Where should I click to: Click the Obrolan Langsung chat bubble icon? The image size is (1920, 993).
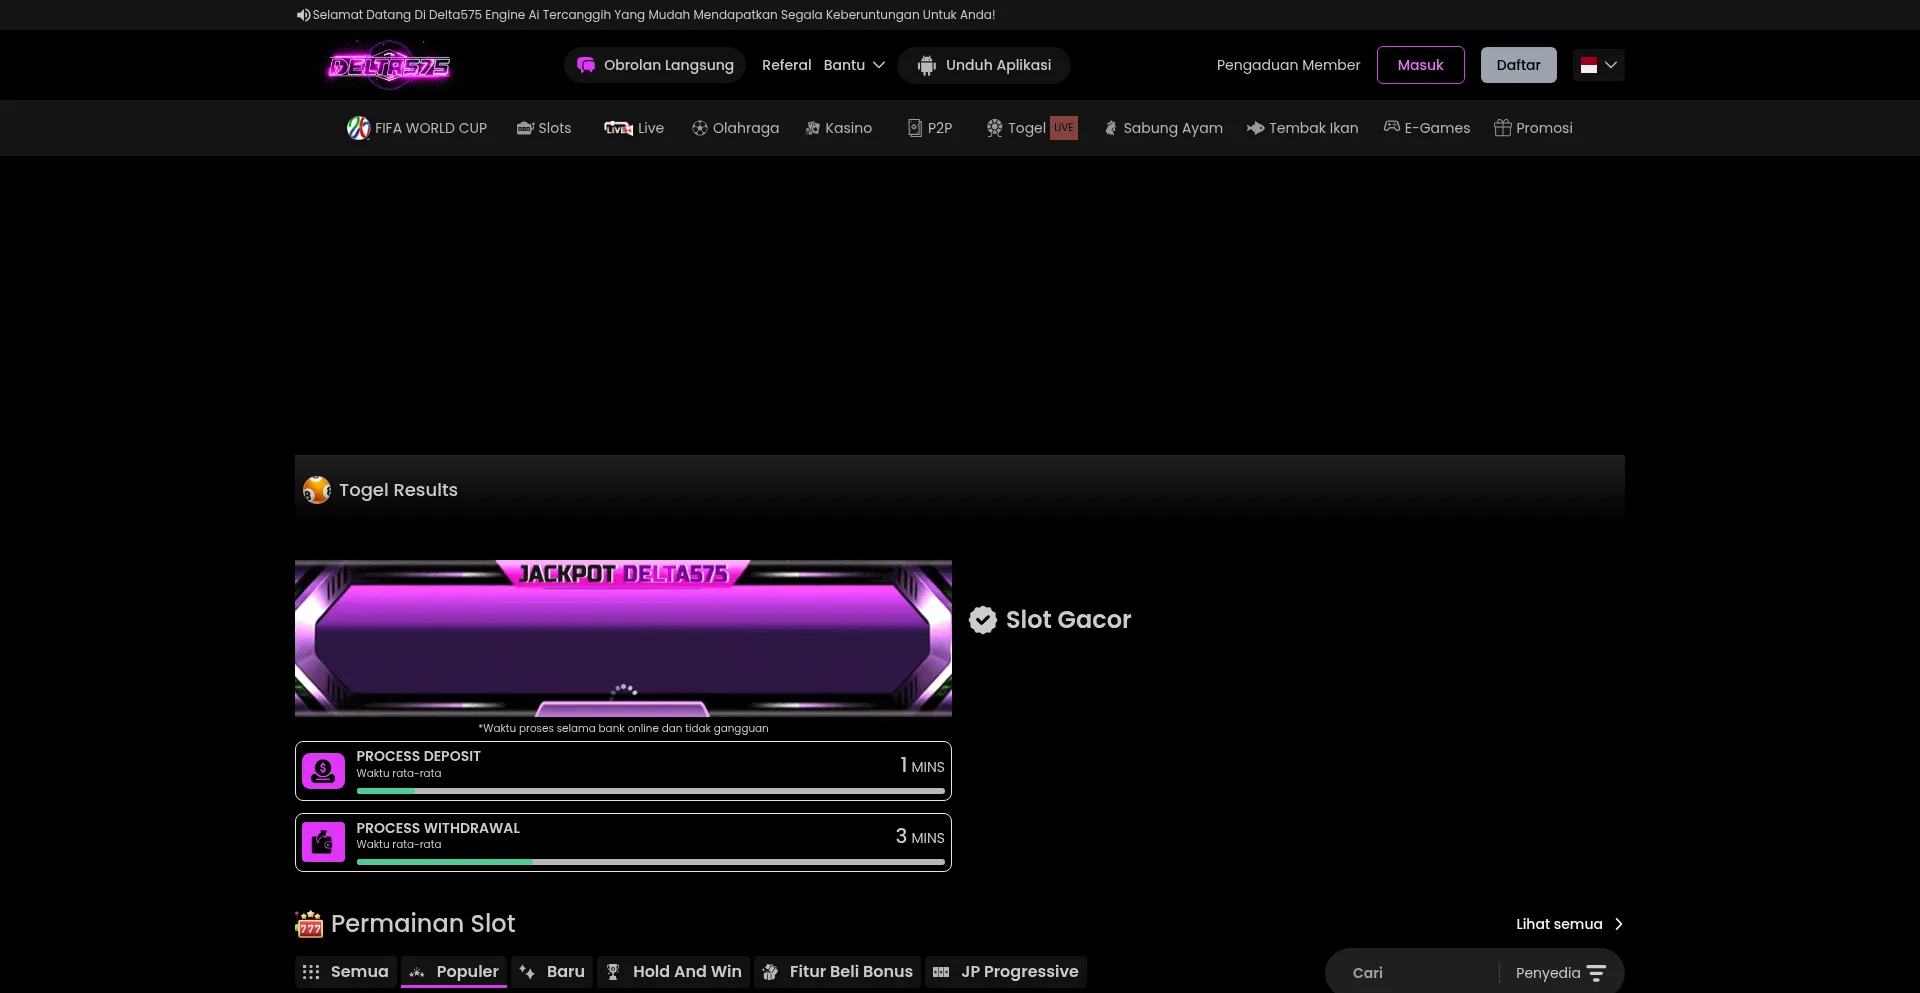[586, 65]
